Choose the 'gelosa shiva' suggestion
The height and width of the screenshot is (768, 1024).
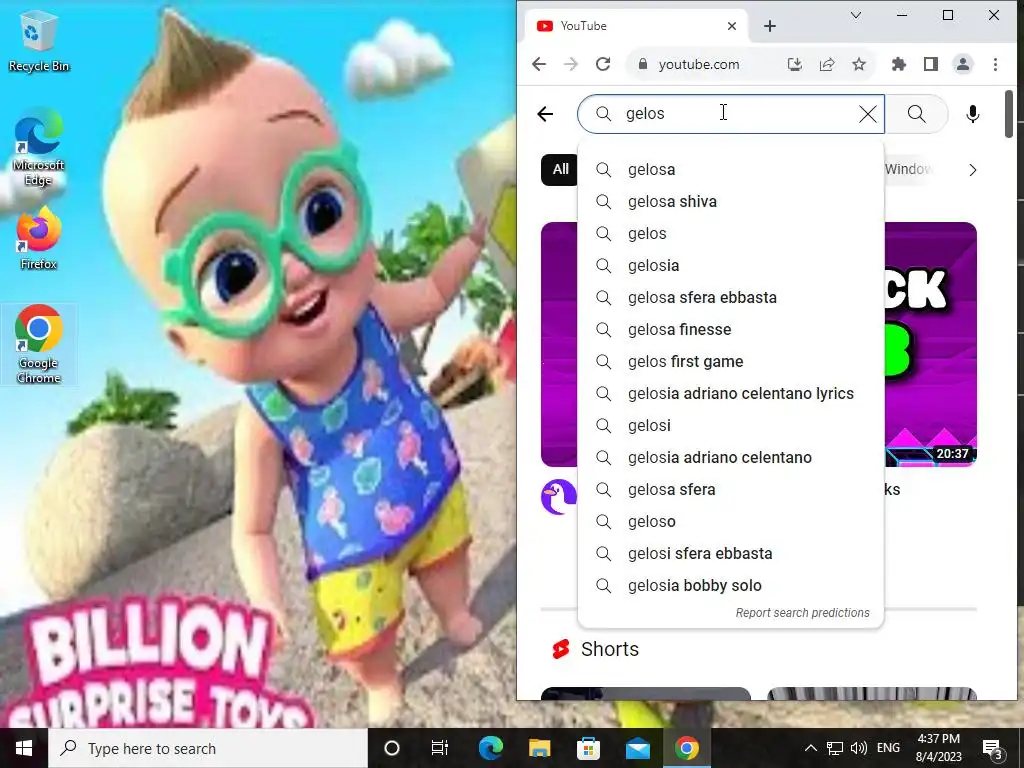click(731, 202)
